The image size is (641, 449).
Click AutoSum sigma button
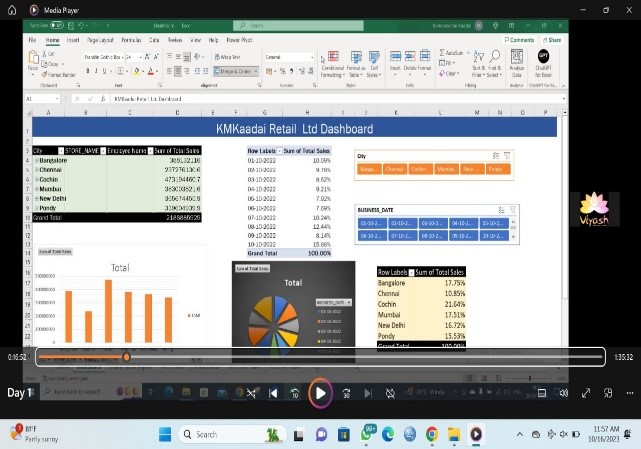pos(451,53)
